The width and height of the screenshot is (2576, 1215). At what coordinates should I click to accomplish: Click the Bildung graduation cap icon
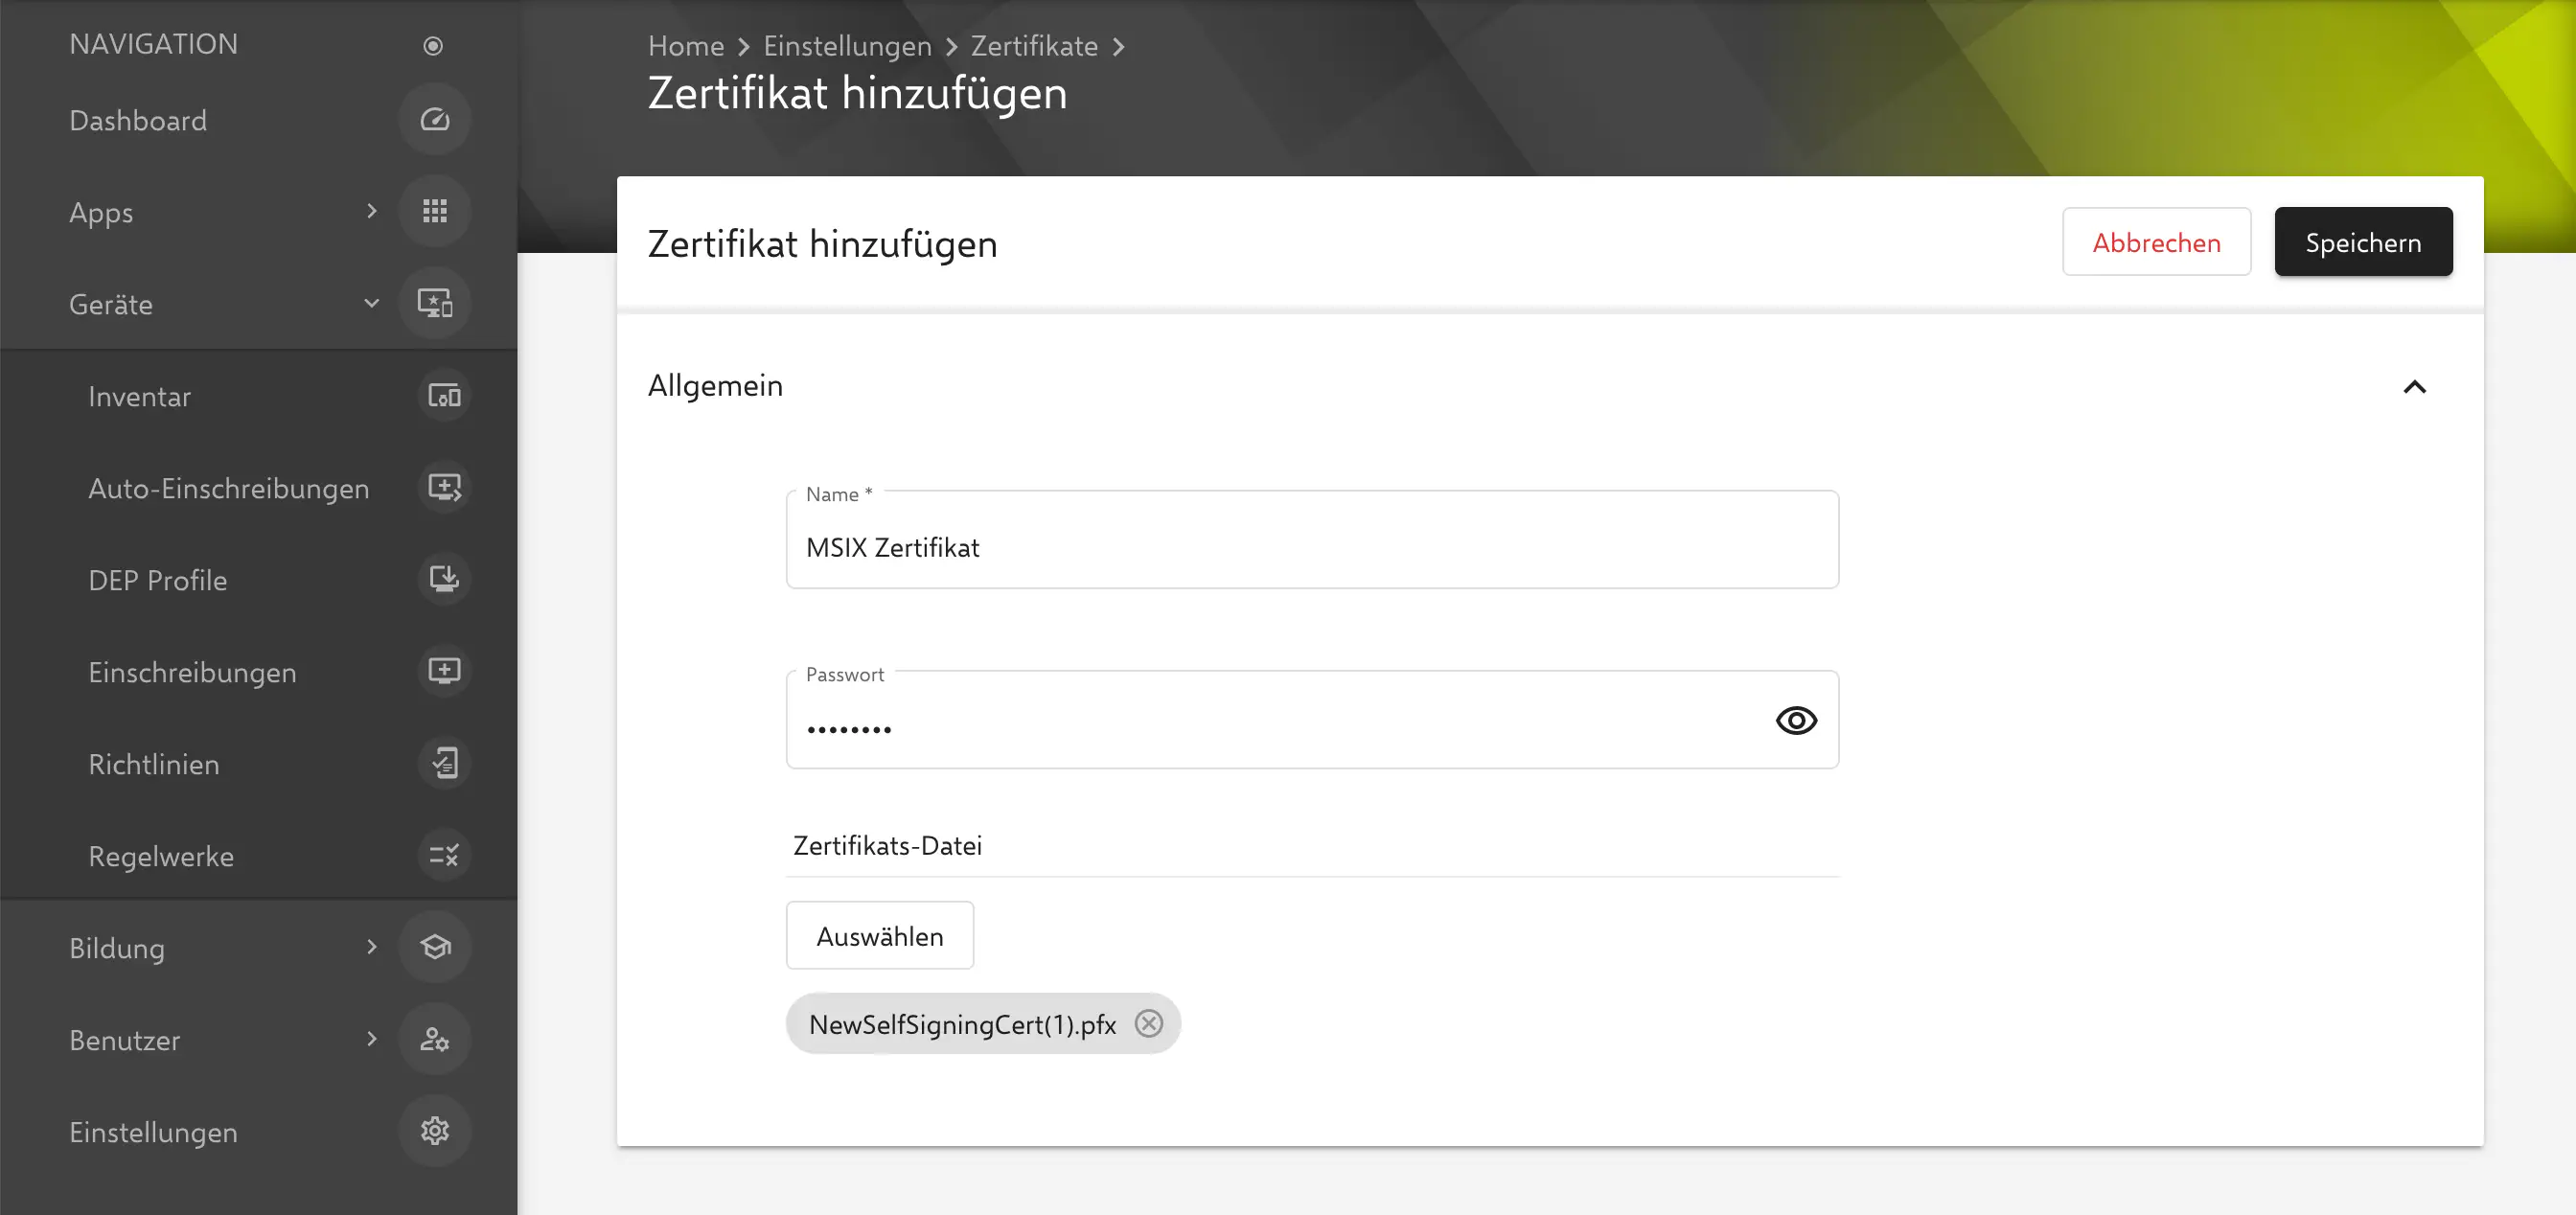pyautogui.click(x=434, y=947)
